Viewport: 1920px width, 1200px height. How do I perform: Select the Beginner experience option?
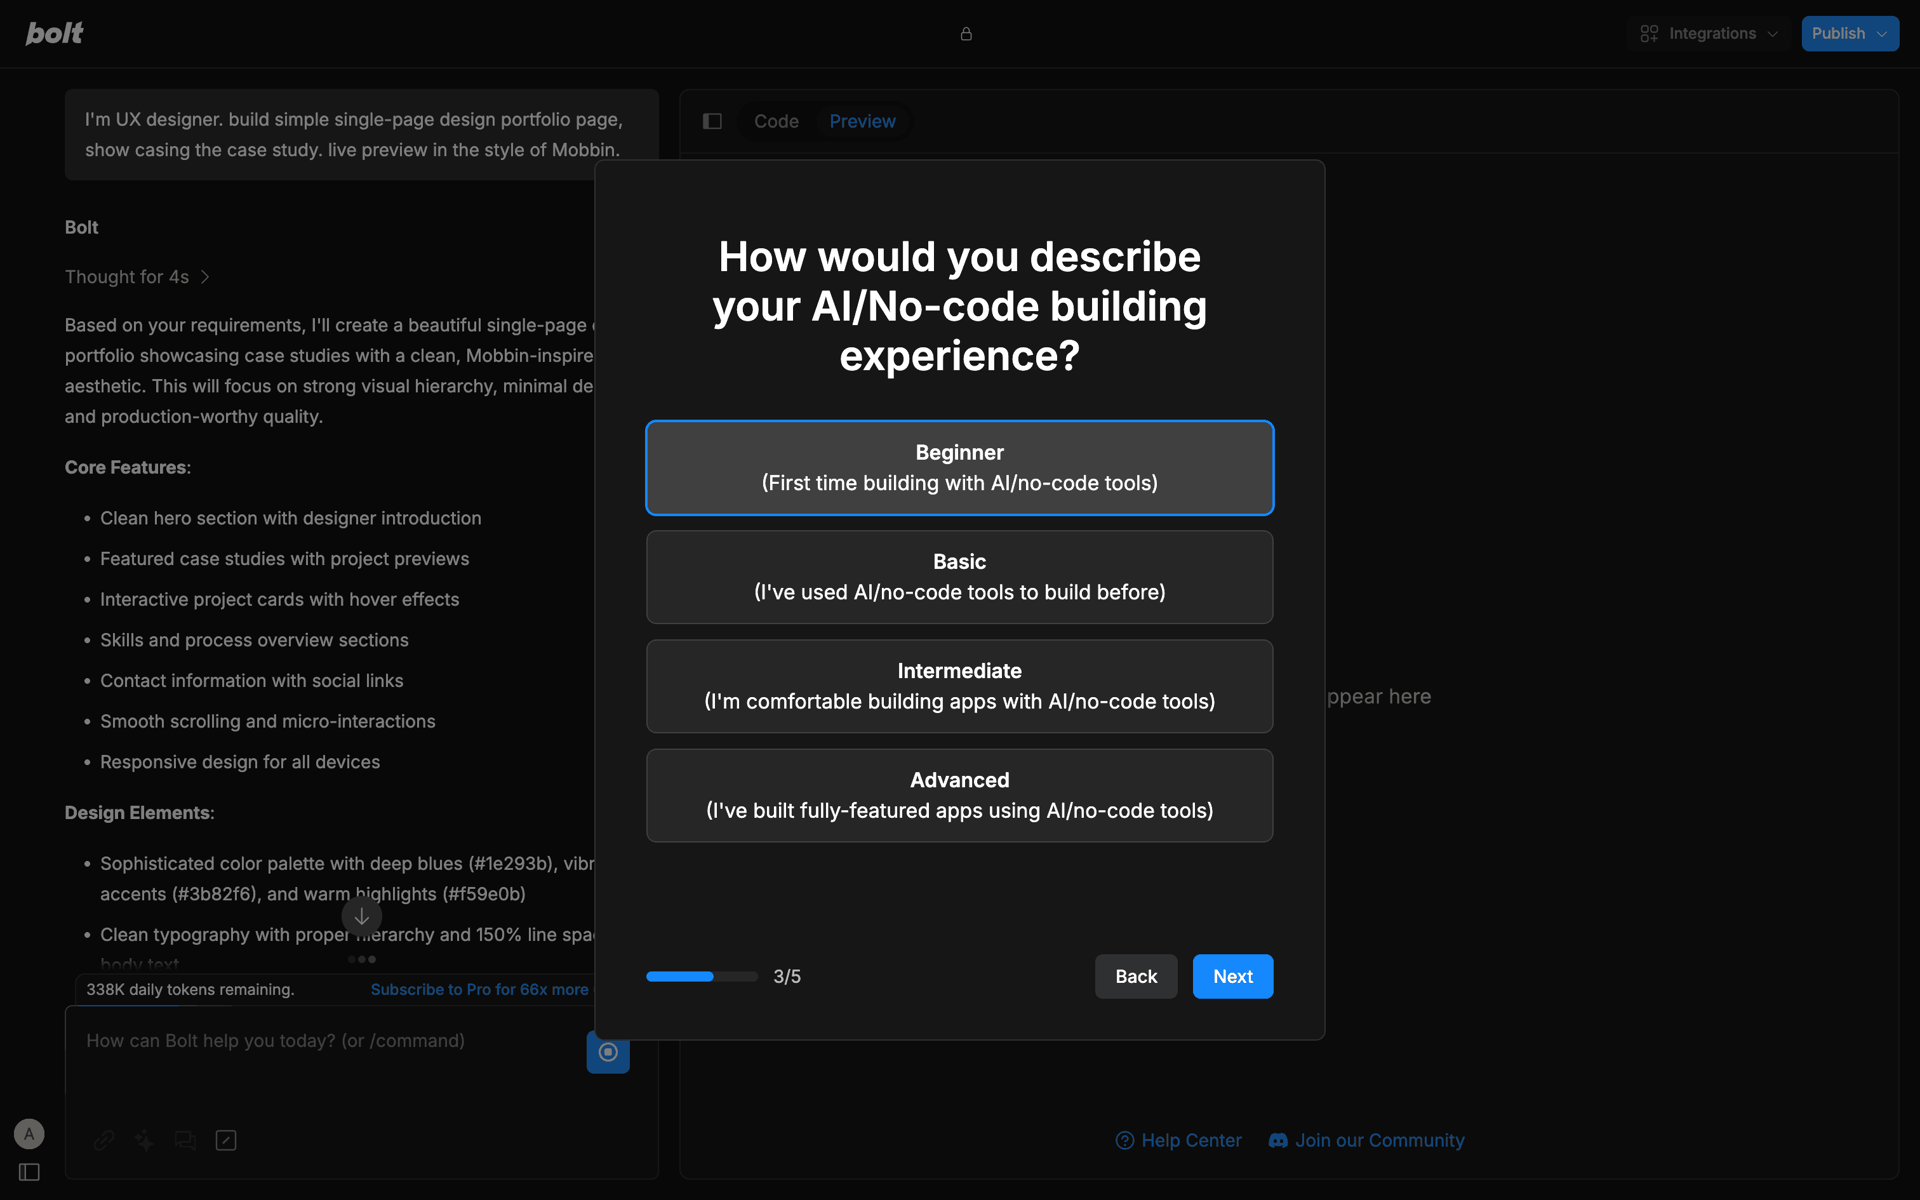click(960, 468)
